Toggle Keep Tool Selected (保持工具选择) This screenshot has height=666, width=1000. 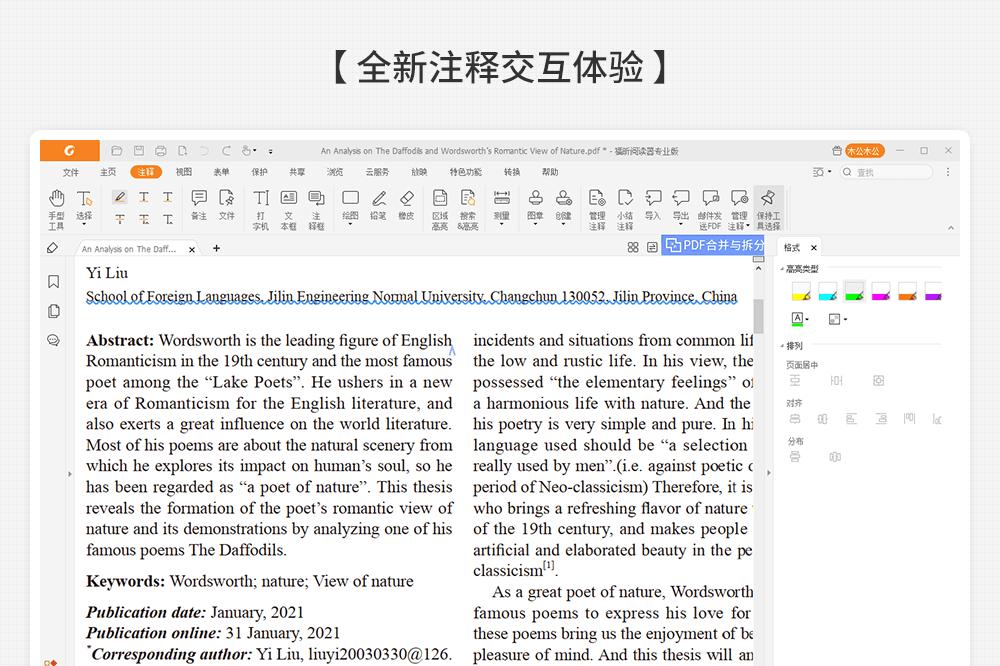click(768, 209)
